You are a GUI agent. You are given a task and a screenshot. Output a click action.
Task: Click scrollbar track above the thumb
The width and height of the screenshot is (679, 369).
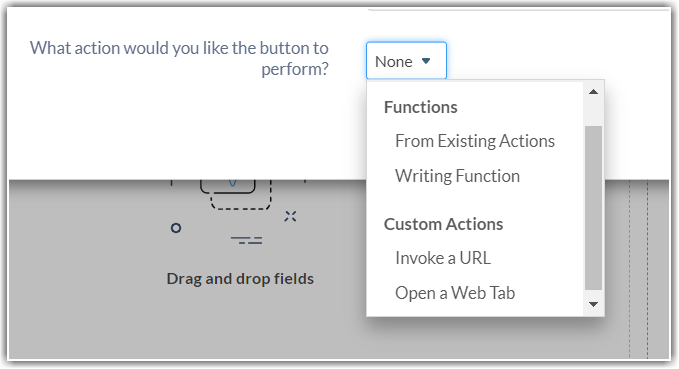[x=593, y=113]
